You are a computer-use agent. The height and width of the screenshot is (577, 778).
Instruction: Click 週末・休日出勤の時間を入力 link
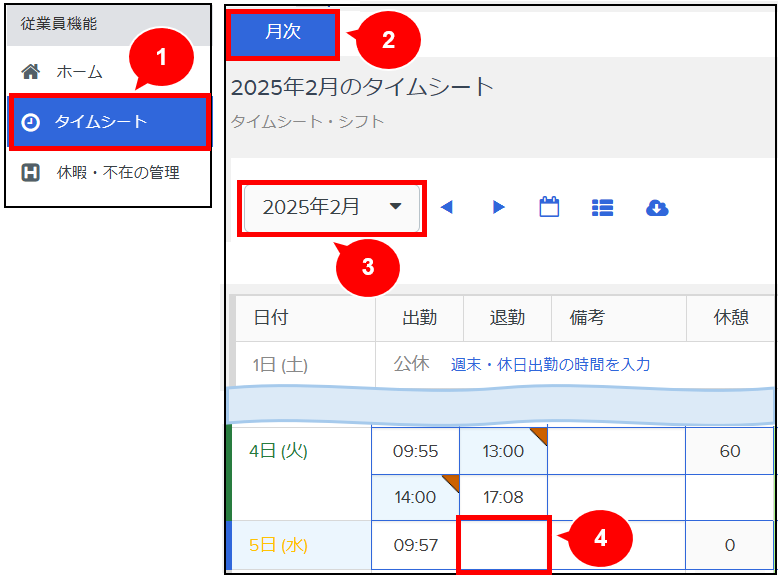[x=550, y=365]
